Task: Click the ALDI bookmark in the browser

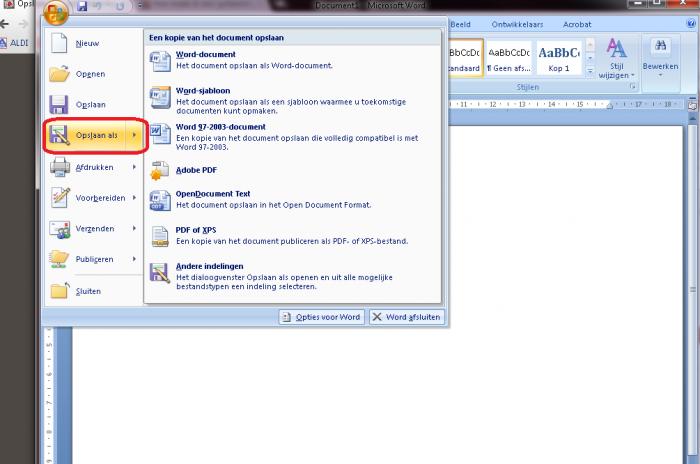Action: (x=15, y=43)
